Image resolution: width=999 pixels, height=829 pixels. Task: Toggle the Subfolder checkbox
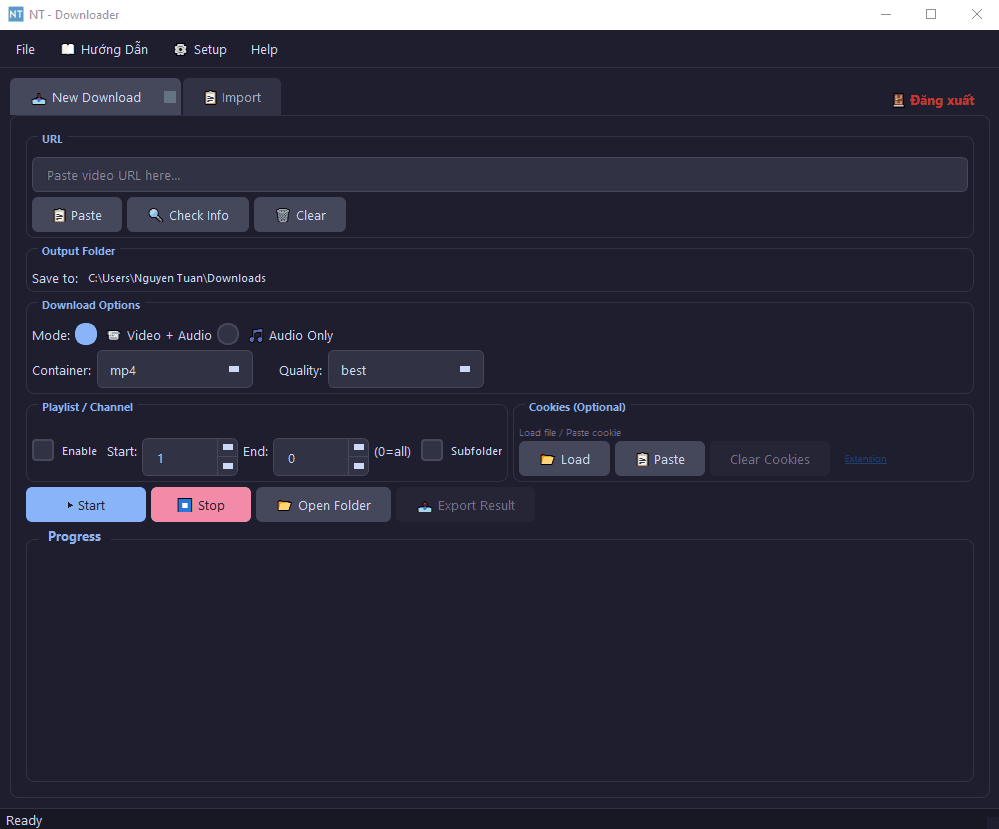click(431, 450)
